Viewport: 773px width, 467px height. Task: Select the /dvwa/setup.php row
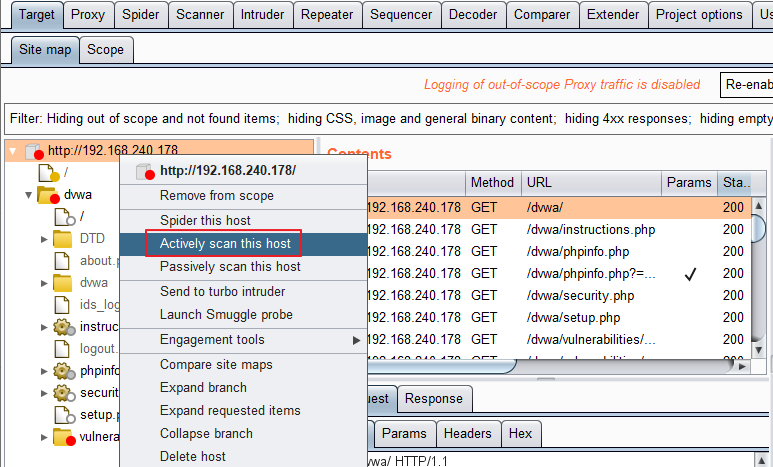[x=559, y=318]
